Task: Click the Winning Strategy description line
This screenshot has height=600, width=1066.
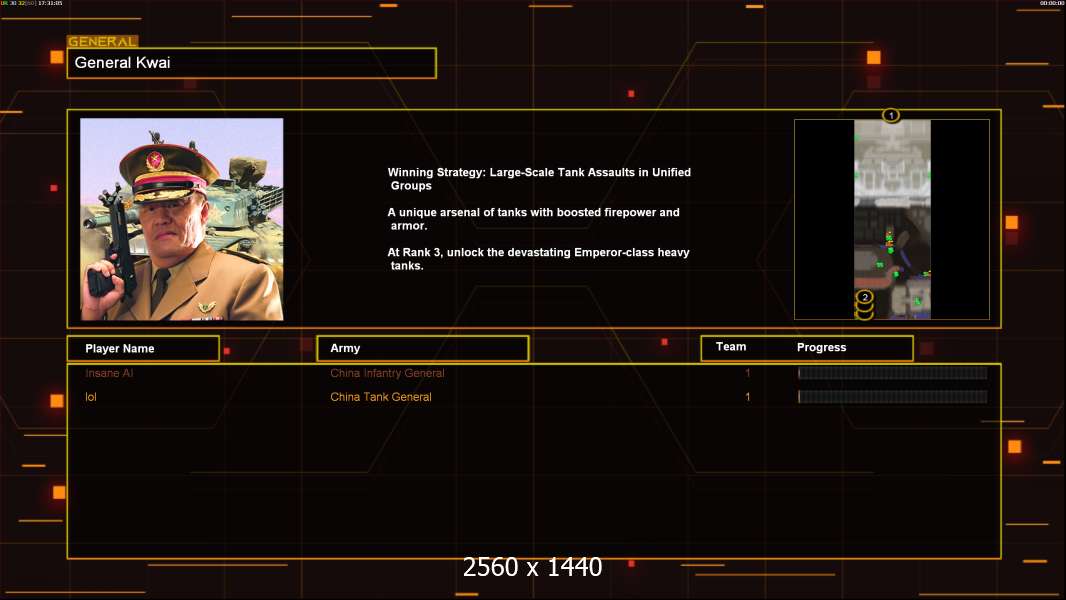Action: click(539, 179)
